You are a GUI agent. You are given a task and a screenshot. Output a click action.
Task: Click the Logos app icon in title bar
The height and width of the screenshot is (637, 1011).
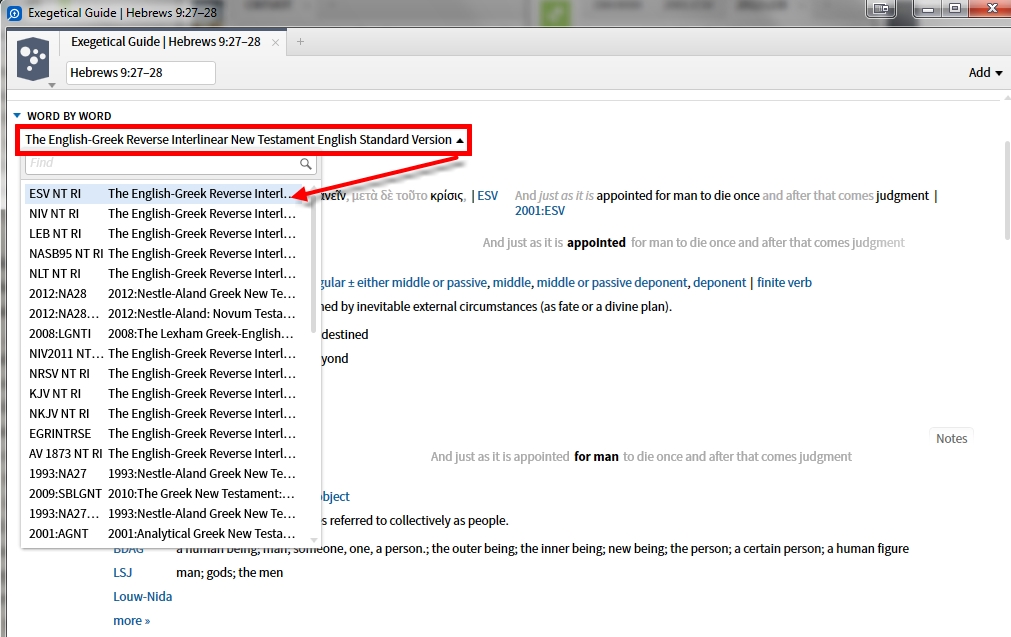(14, 13)
